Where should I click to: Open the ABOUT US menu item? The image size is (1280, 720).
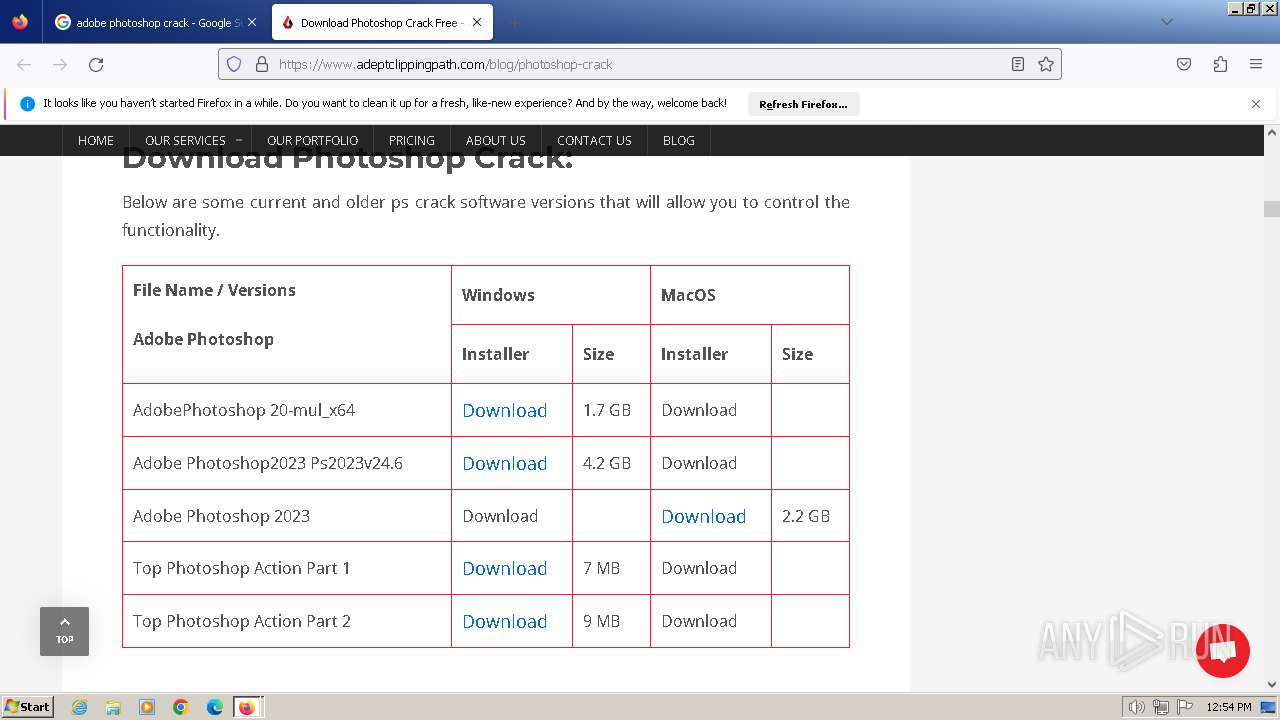point(495,140)
